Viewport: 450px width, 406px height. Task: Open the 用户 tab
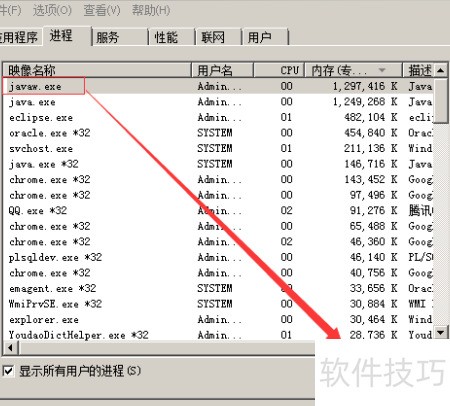coord(265,37)
